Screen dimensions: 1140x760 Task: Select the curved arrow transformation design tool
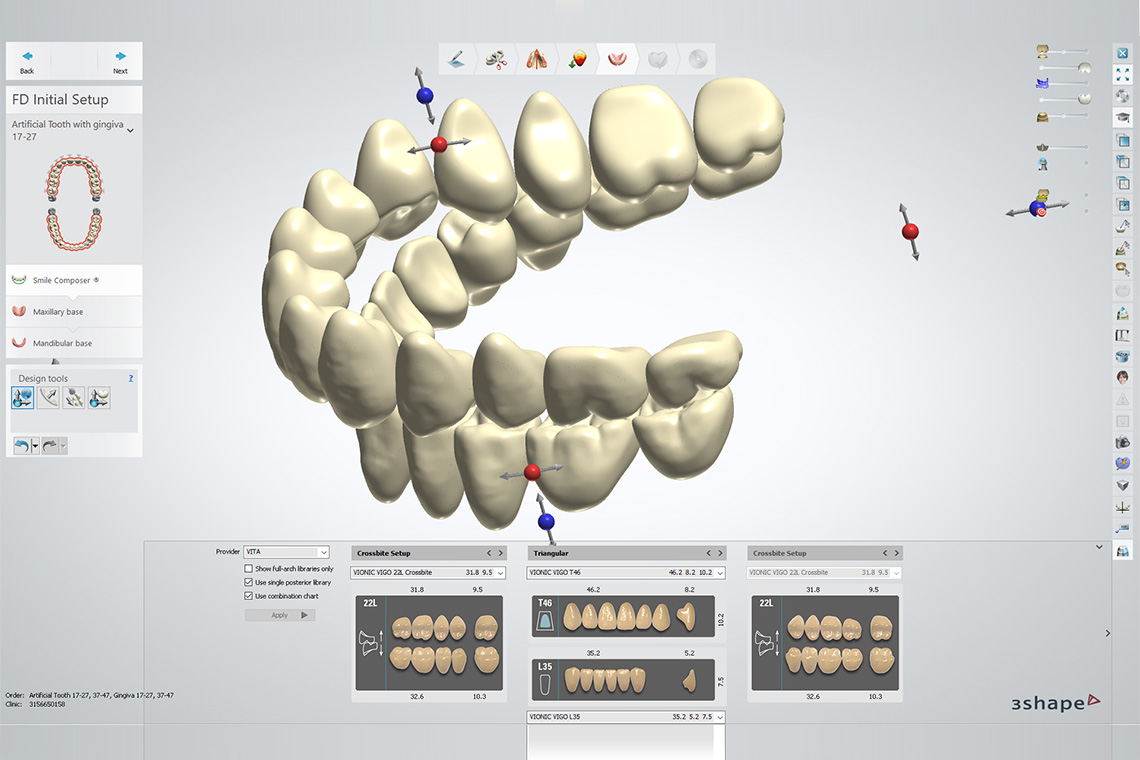coord(47,397)
